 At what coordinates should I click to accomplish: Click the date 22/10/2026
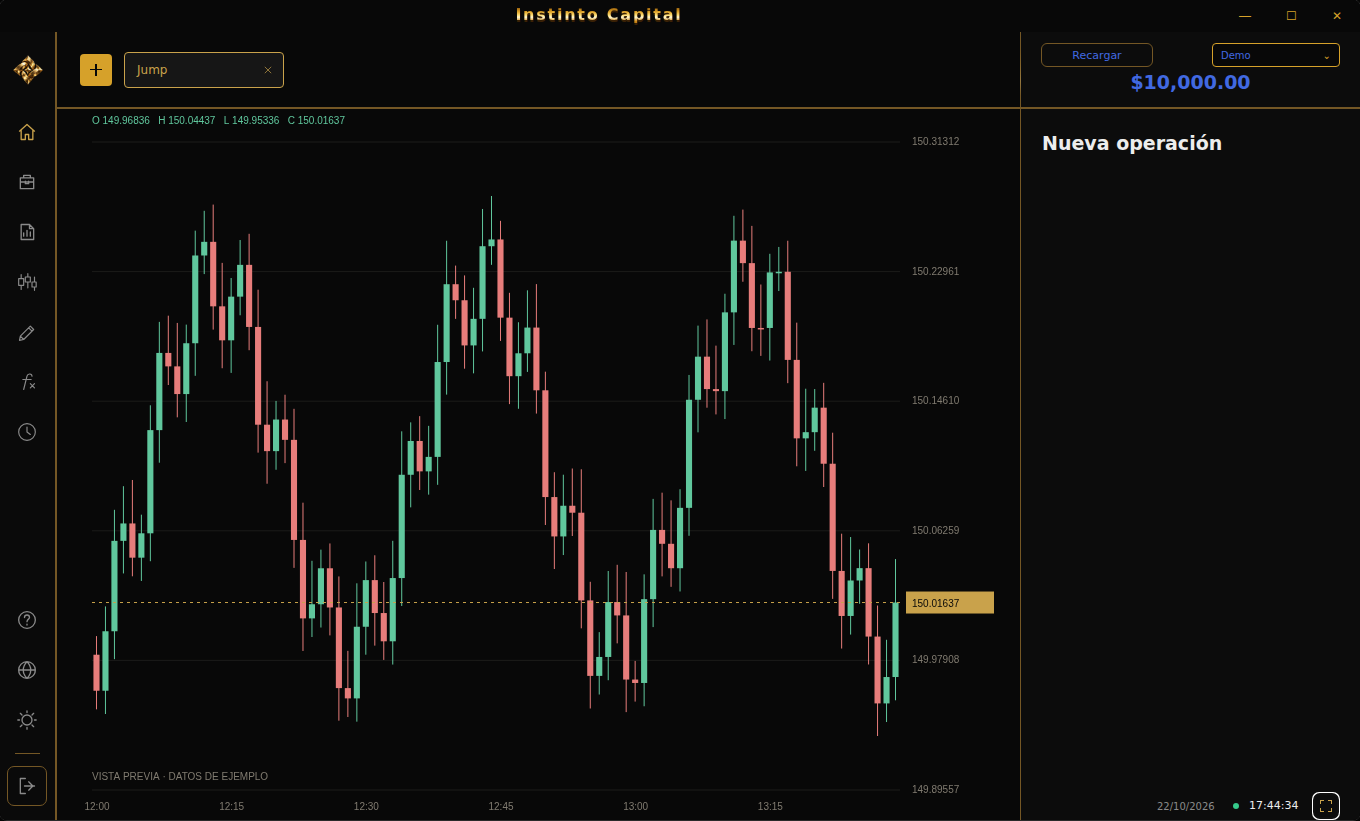click(x=1186, y=806)
